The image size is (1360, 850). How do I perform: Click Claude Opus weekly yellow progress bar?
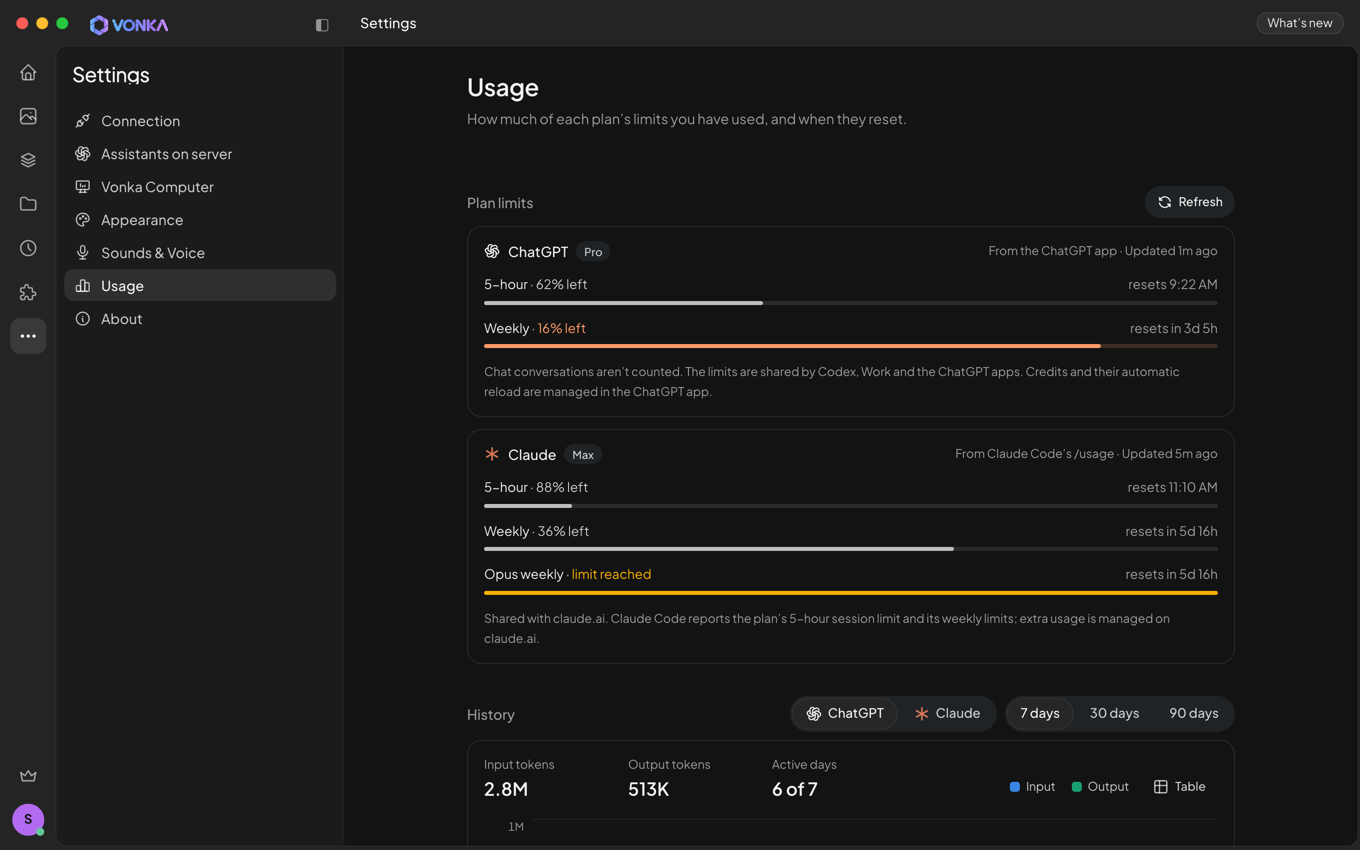coord(851,593)
